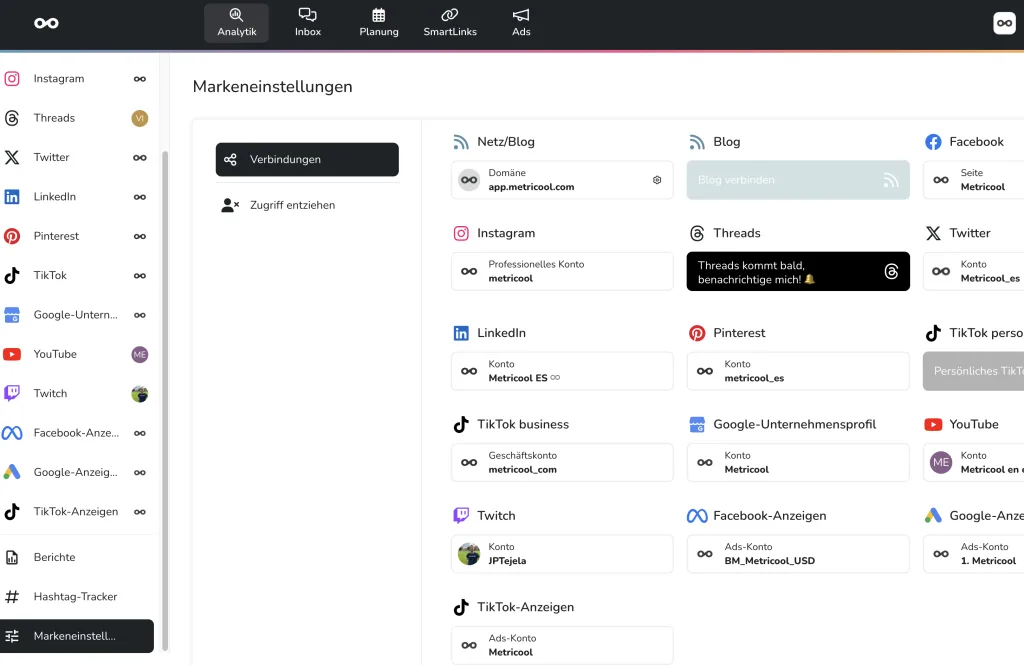This screenshot has height=665, width=1024.
Task: Go to the Inbox tab
Action: (308, 23)
